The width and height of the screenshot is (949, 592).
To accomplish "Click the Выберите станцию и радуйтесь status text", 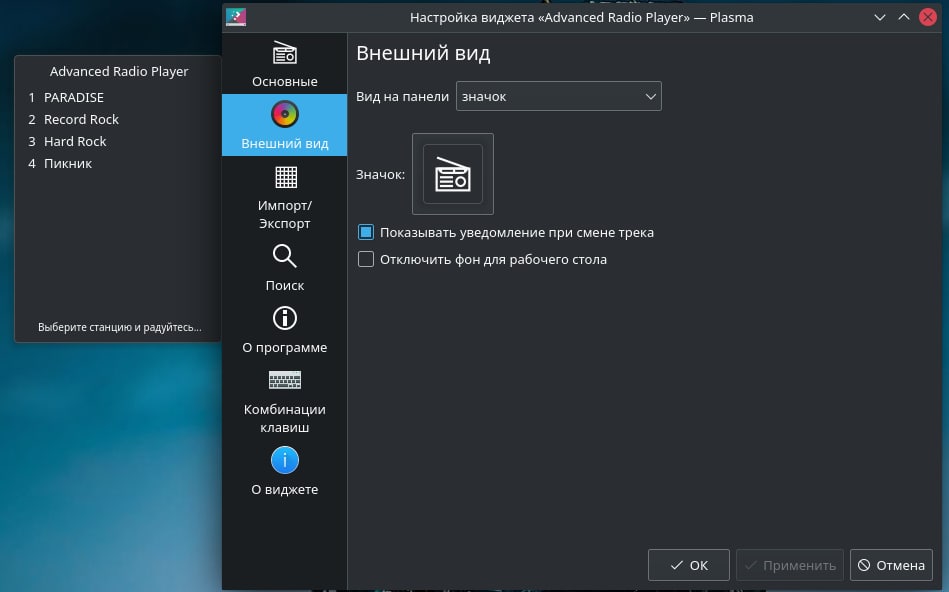I will click(x=119, y=327).
